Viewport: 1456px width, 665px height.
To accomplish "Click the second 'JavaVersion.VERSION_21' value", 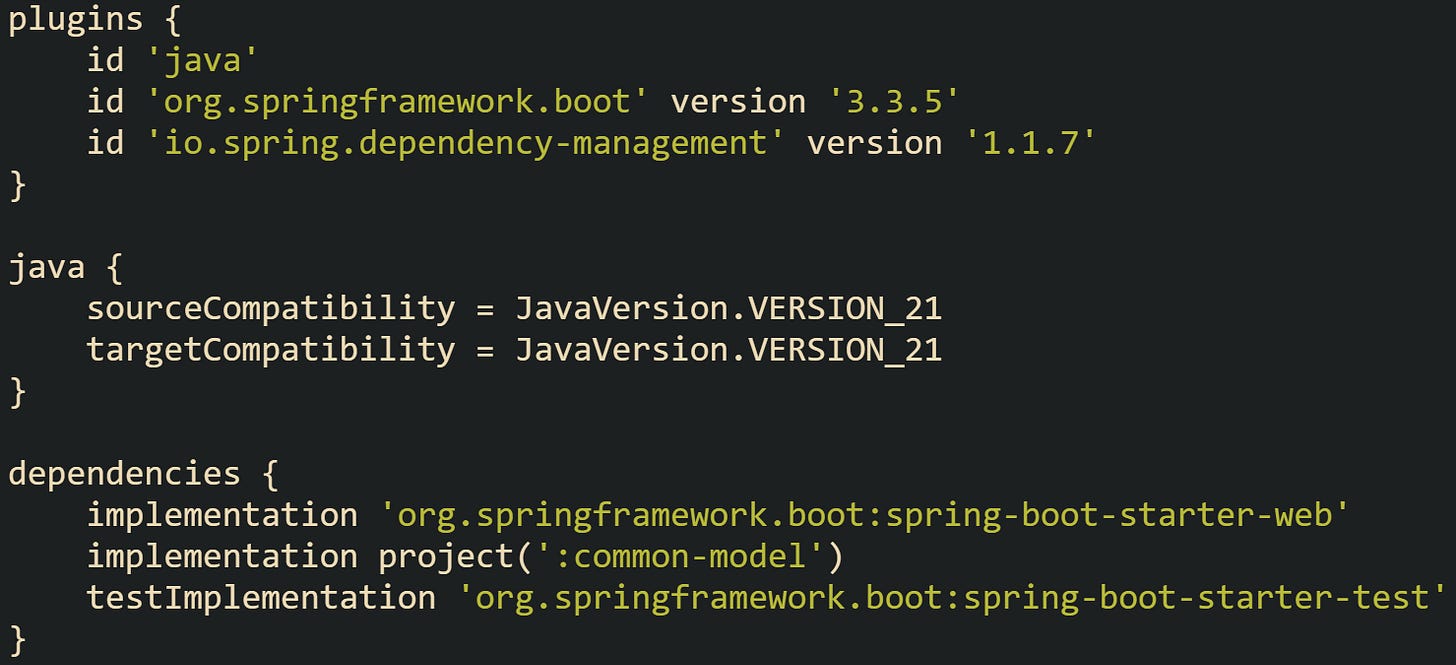I will 727,349.
